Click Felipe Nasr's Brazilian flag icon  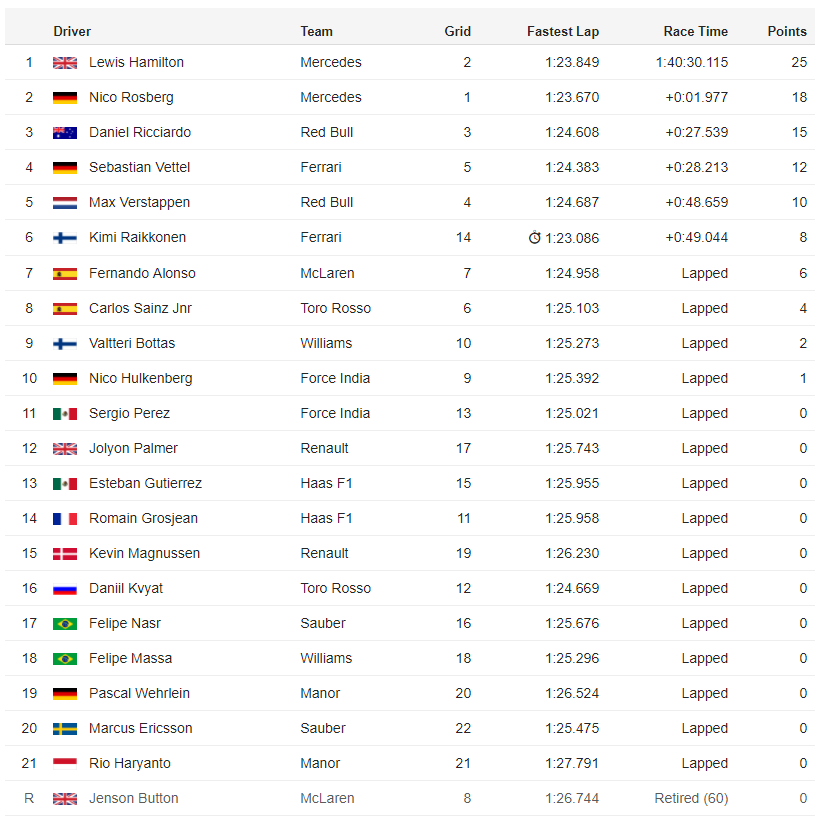[x=65, y=624]
